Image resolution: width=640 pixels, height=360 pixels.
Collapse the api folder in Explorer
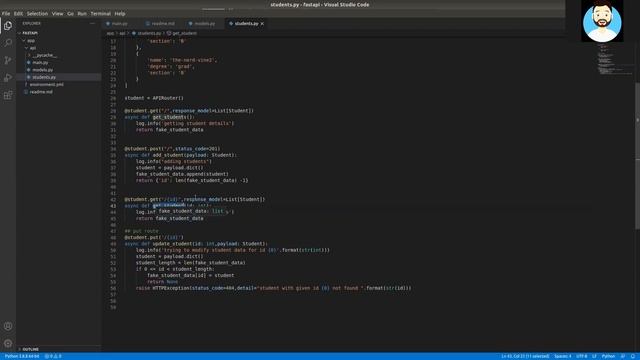click(31, 48)
